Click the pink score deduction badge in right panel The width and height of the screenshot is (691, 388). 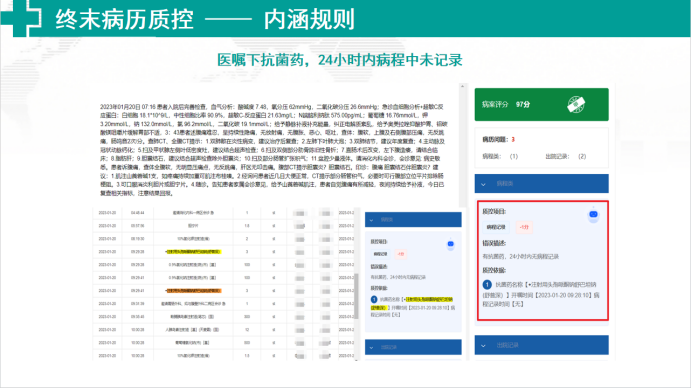tap(524, 227)
